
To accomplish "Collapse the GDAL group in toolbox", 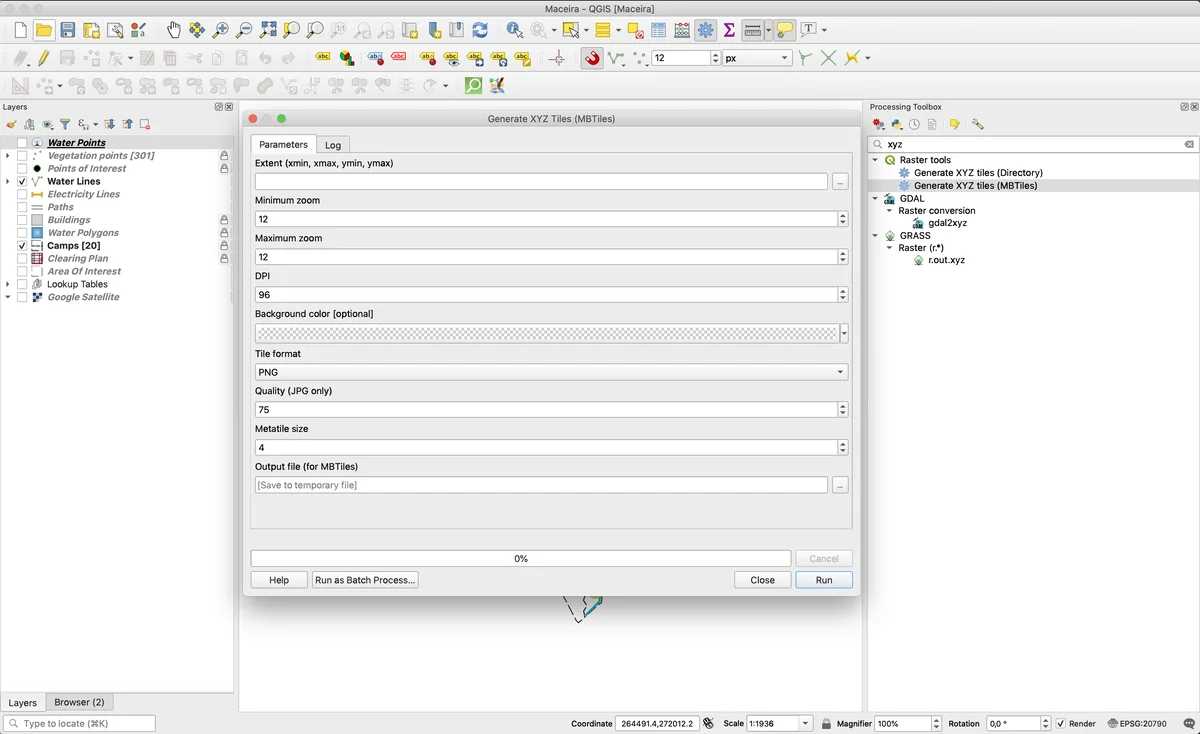I will point(876,199).
